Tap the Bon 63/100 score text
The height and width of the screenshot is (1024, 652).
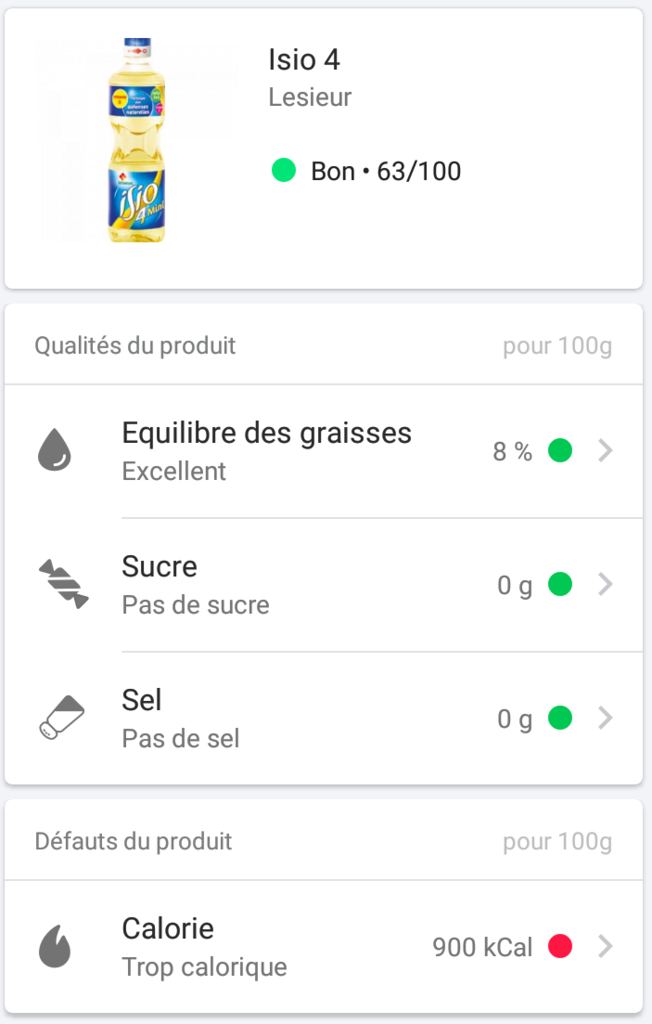pyautogui.click(x=386, y=171)
